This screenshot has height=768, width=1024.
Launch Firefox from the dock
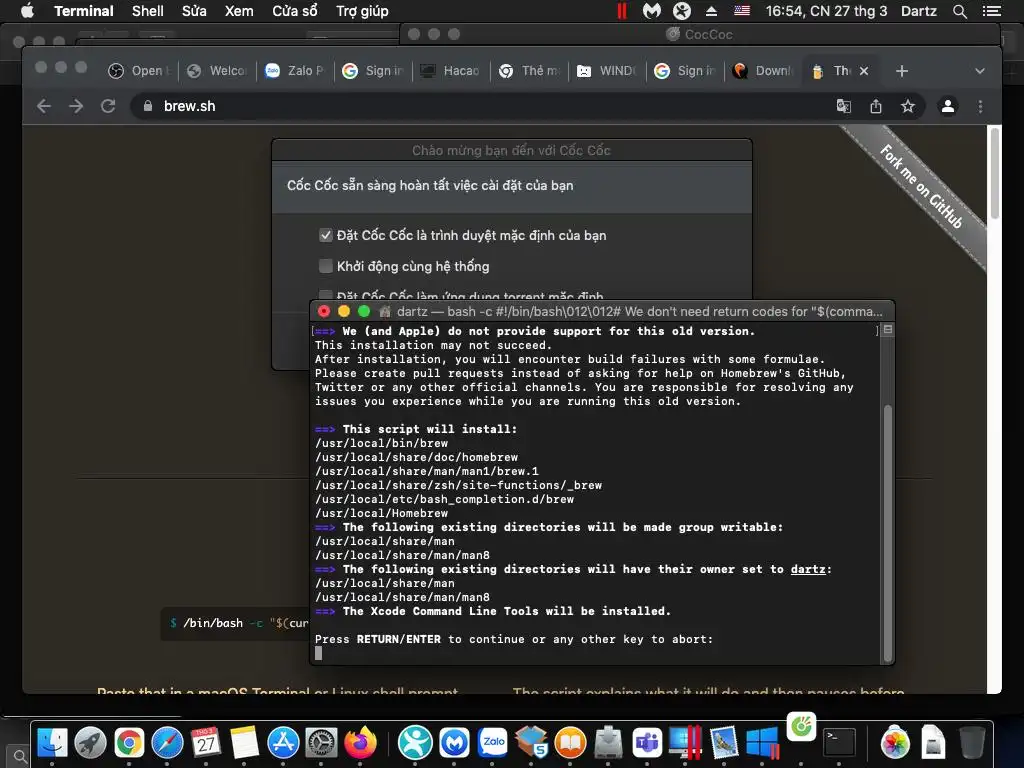(360, 743)
